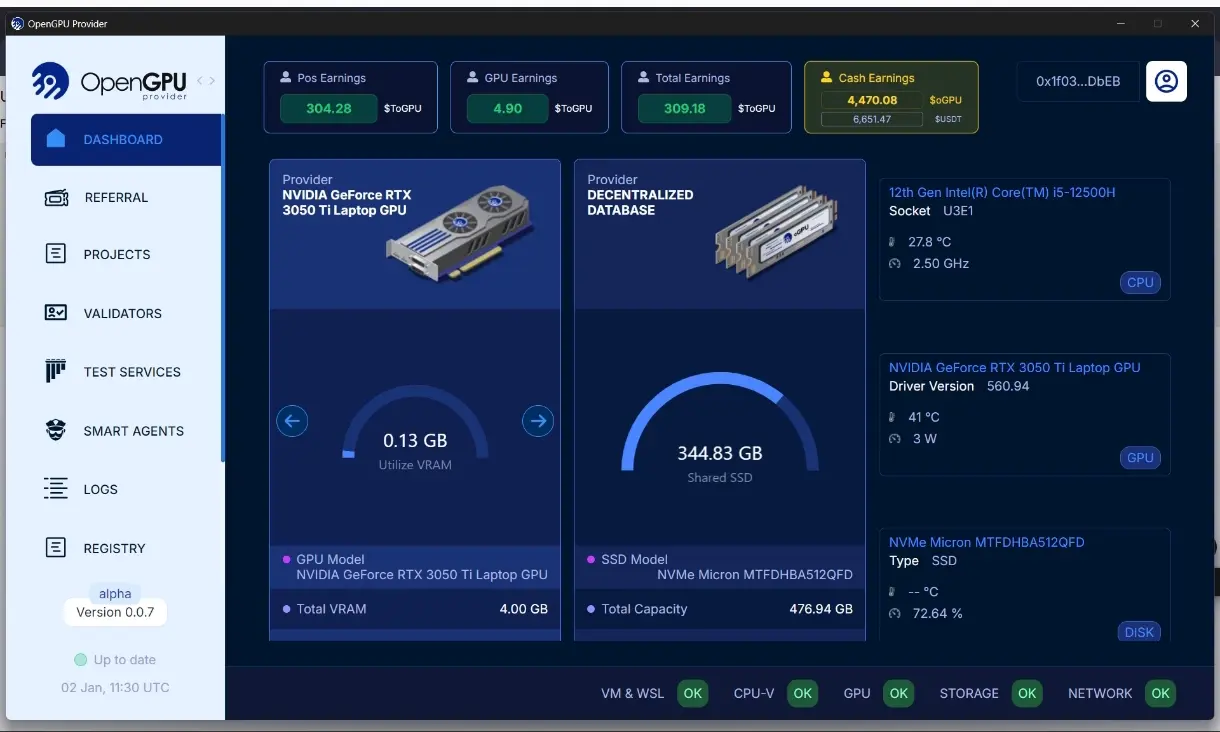Click the Total Capacity 476.94 GB row
Viewport: 1220px width, 732px height.
pyautogui.click(x=720, y=609)
